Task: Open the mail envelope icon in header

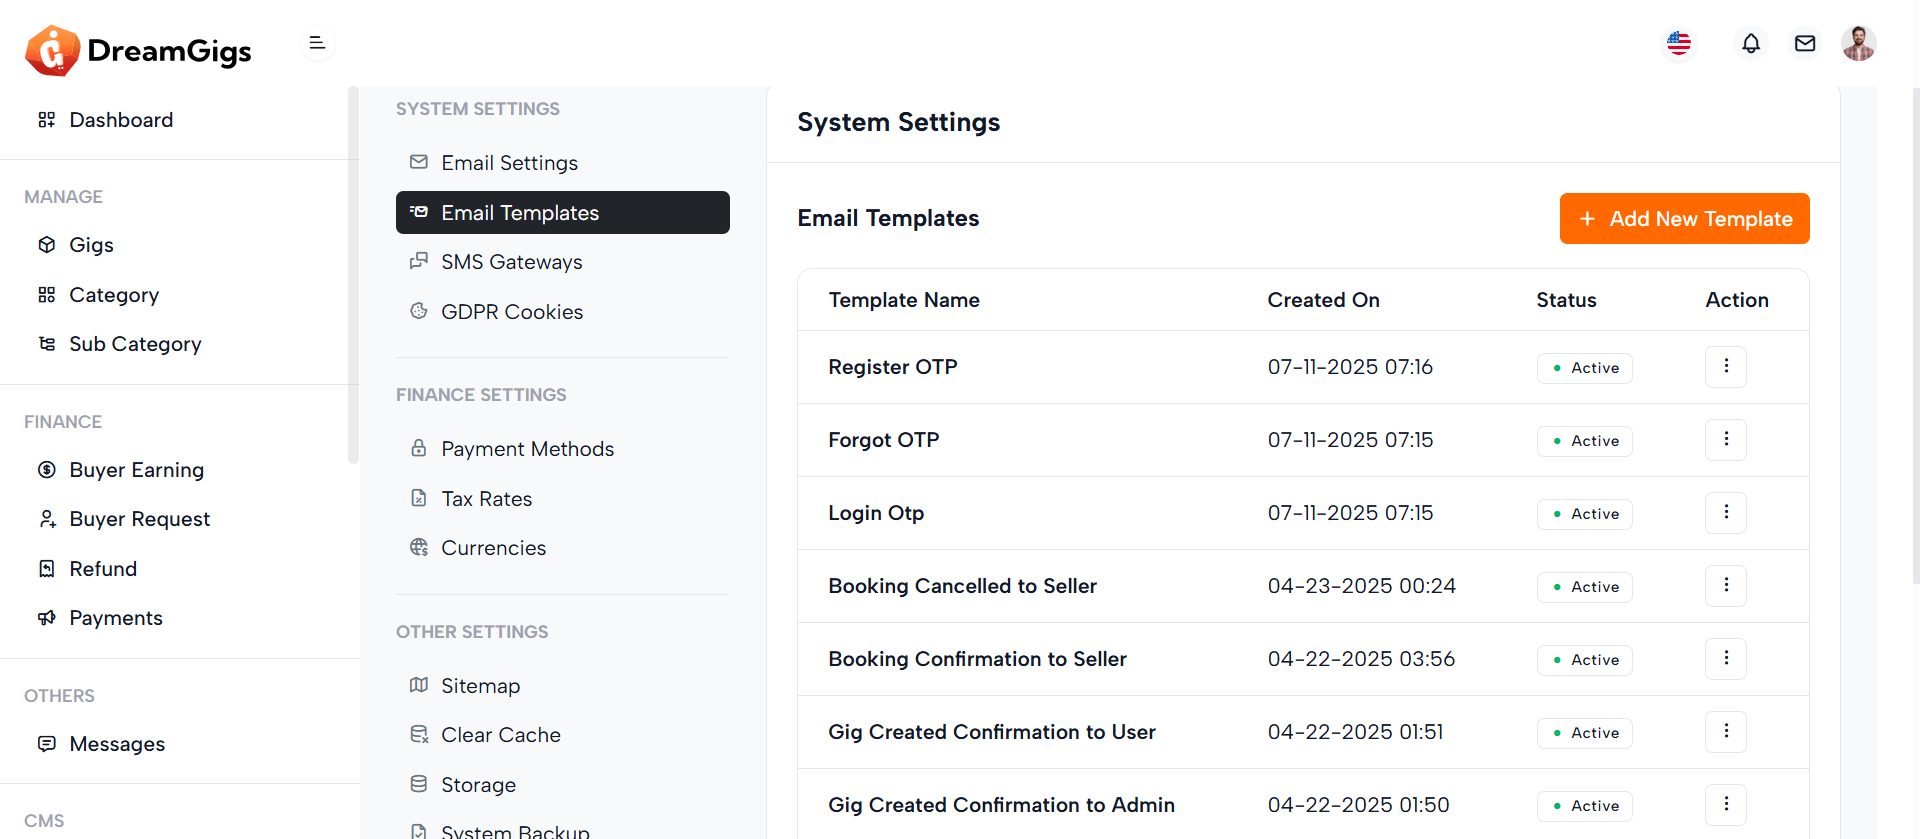Action: click(1804, 43)
